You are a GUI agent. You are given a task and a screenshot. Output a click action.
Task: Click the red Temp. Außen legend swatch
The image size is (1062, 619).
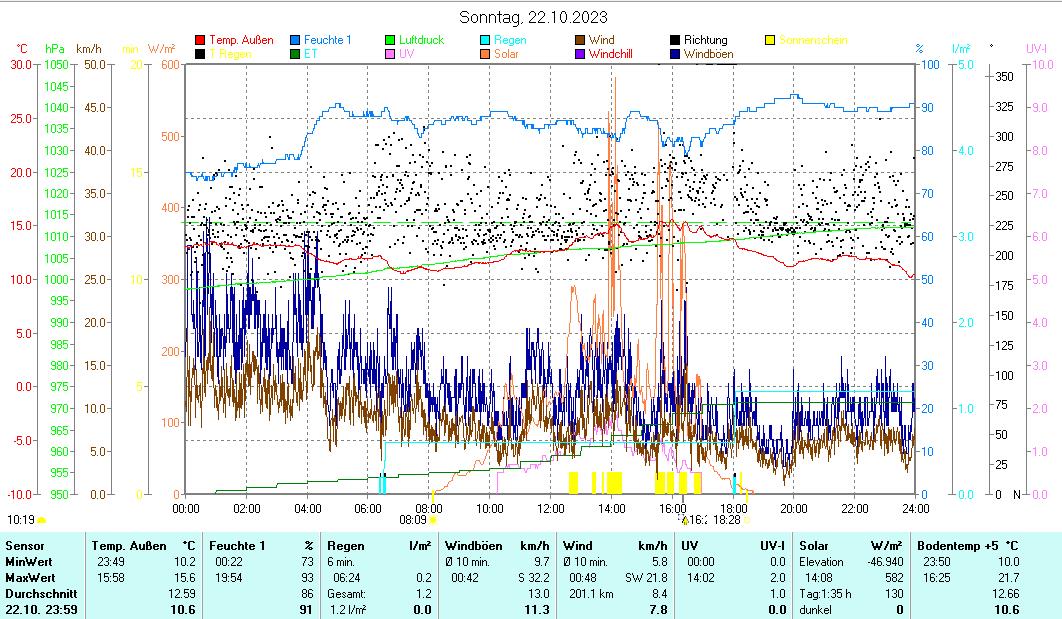201,41
